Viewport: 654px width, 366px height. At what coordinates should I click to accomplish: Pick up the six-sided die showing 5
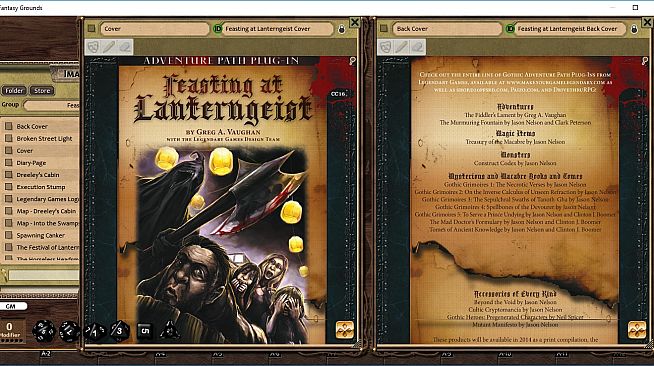145,331
